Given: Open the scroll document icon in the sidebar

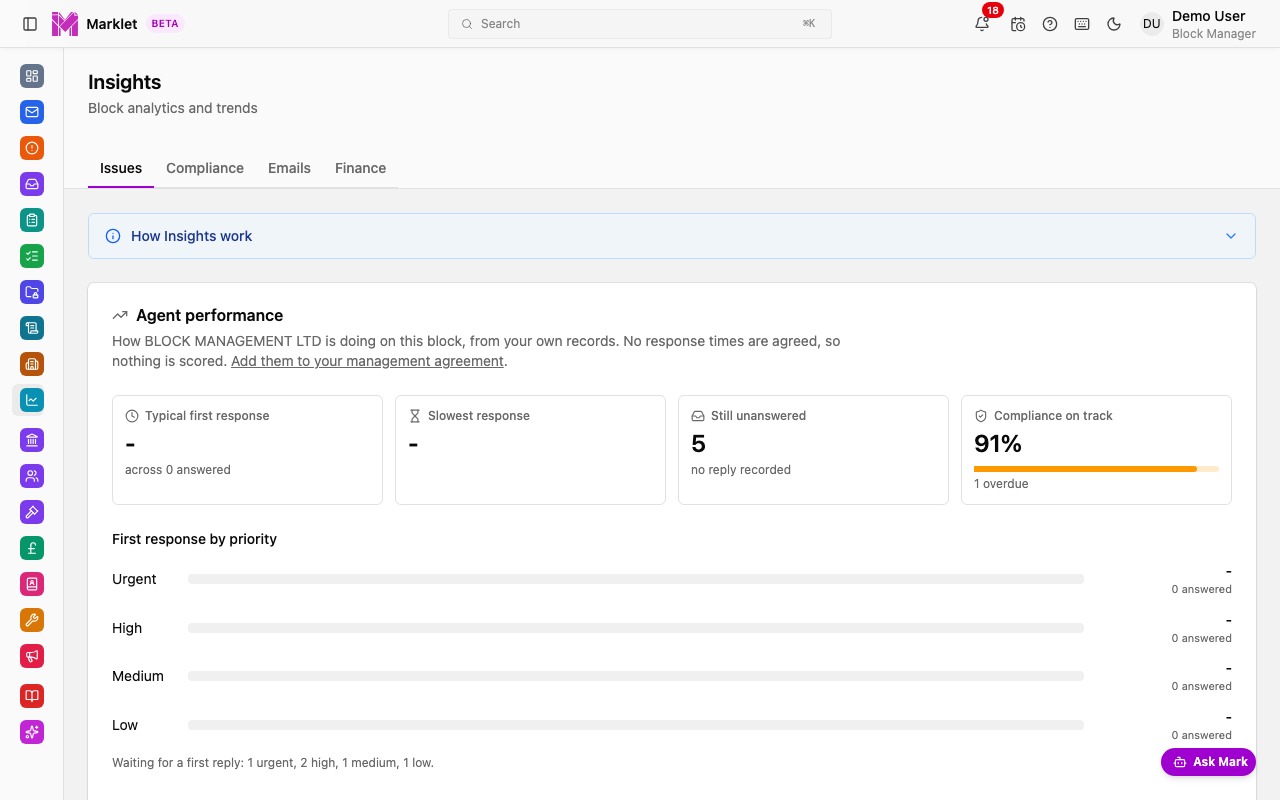Looking at the screenshot, I should pos(32,328).
